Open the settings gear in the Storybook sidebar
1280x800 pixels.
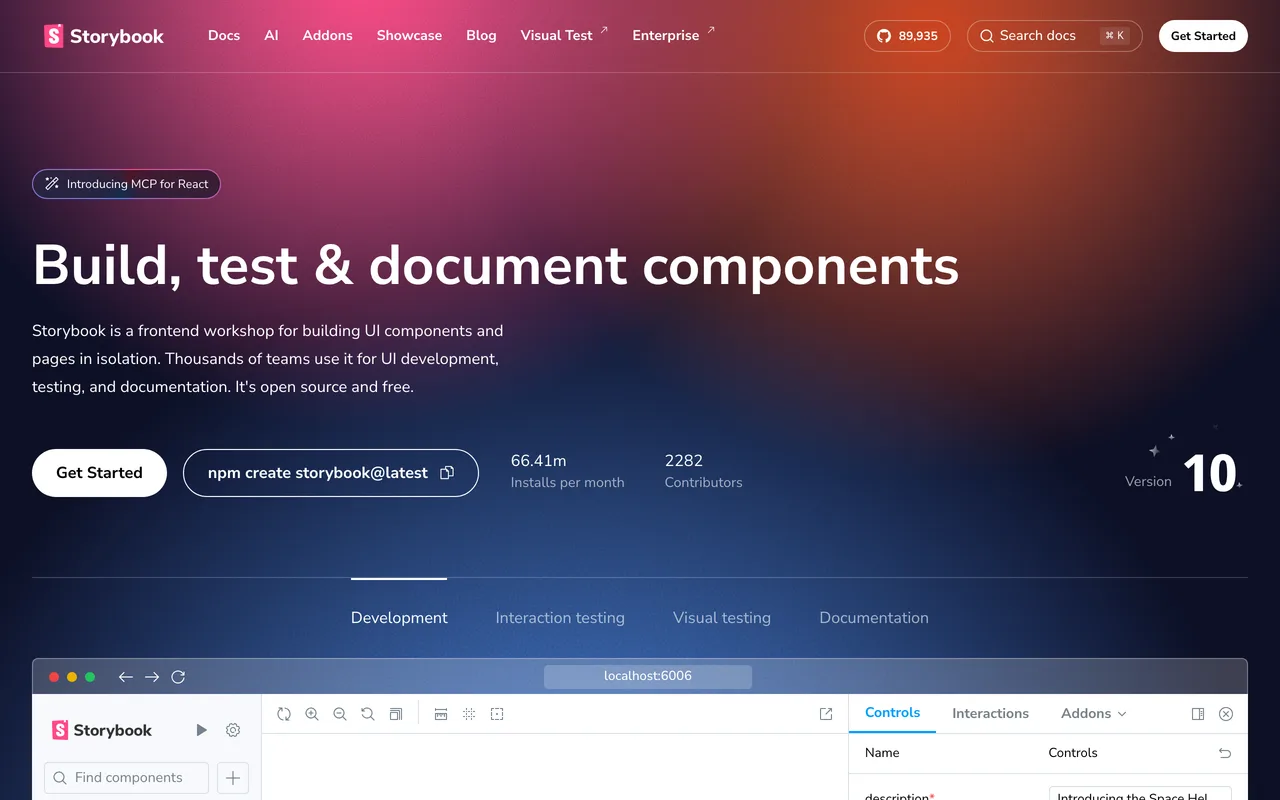(233, 730)
